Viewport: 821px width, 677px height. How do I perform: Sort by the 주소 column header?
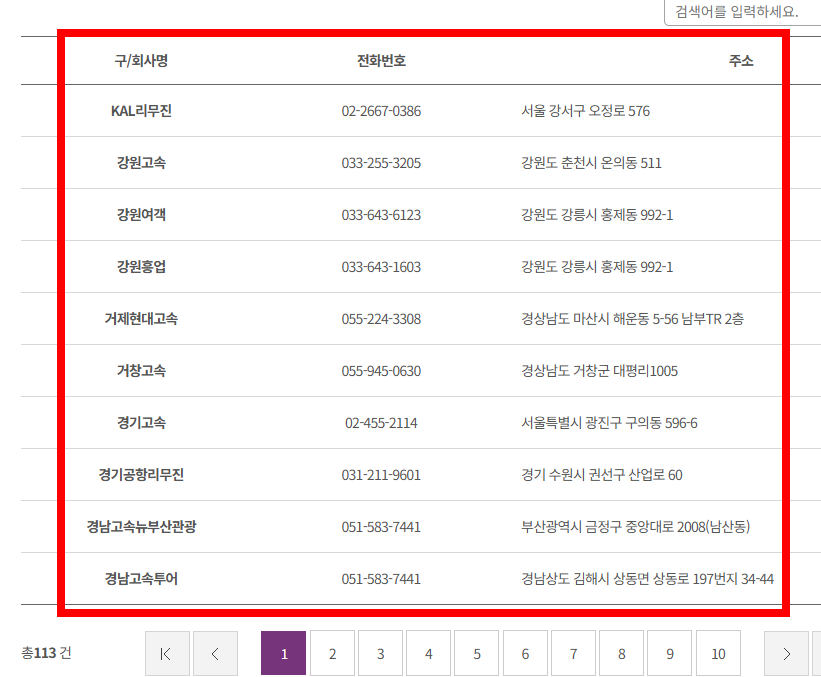tap(742, 60)
